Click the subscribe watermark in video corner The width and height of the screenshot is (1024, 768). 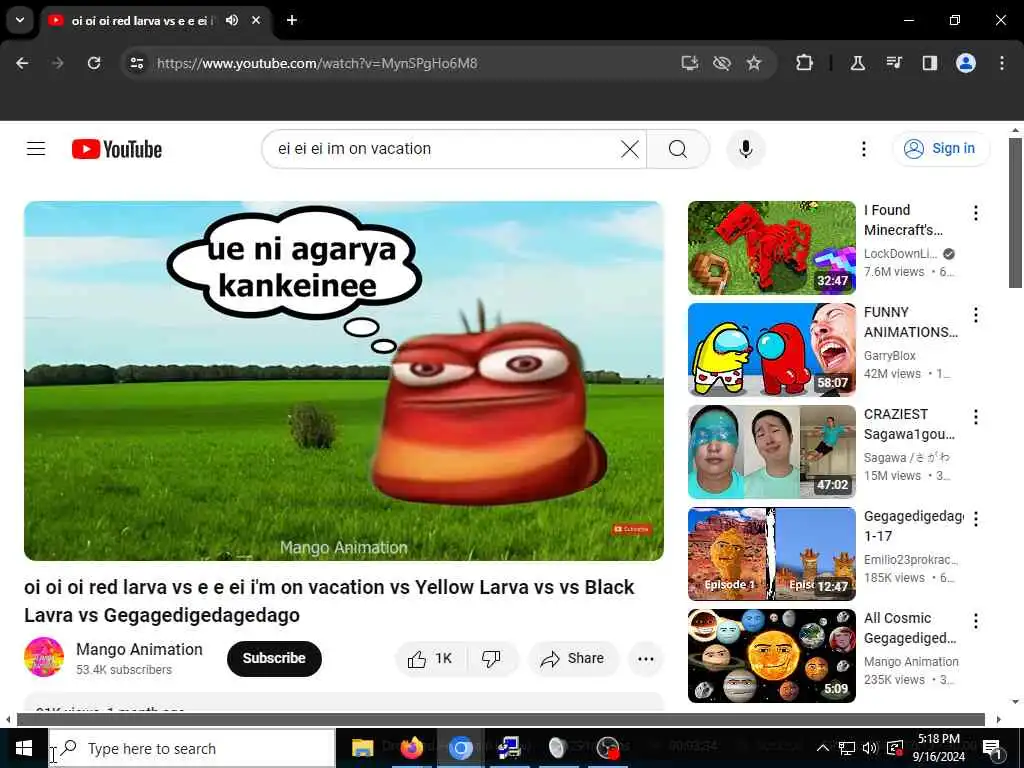pos(632,529)
